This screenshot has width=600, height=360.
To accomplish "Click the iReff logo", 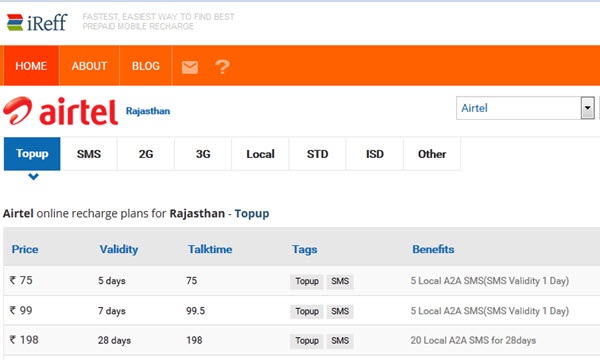I will coord(37,22).
